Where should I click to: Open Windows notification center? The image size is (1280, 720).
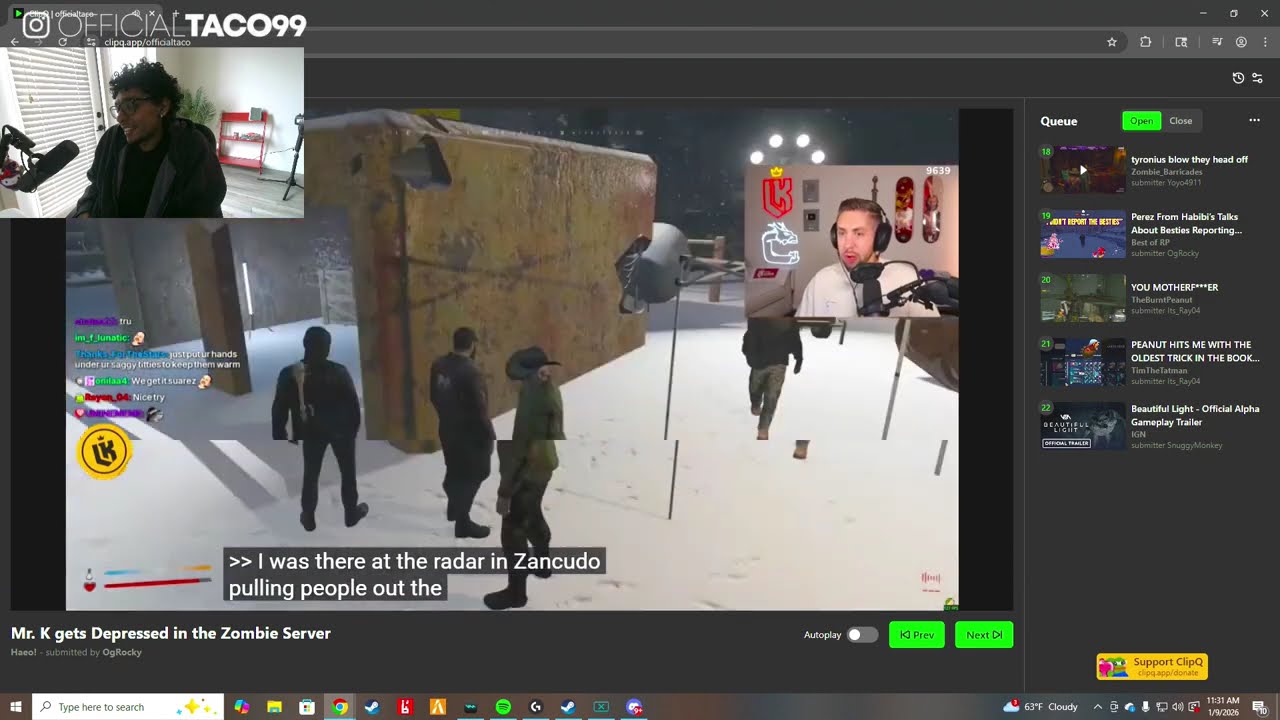1259,707
